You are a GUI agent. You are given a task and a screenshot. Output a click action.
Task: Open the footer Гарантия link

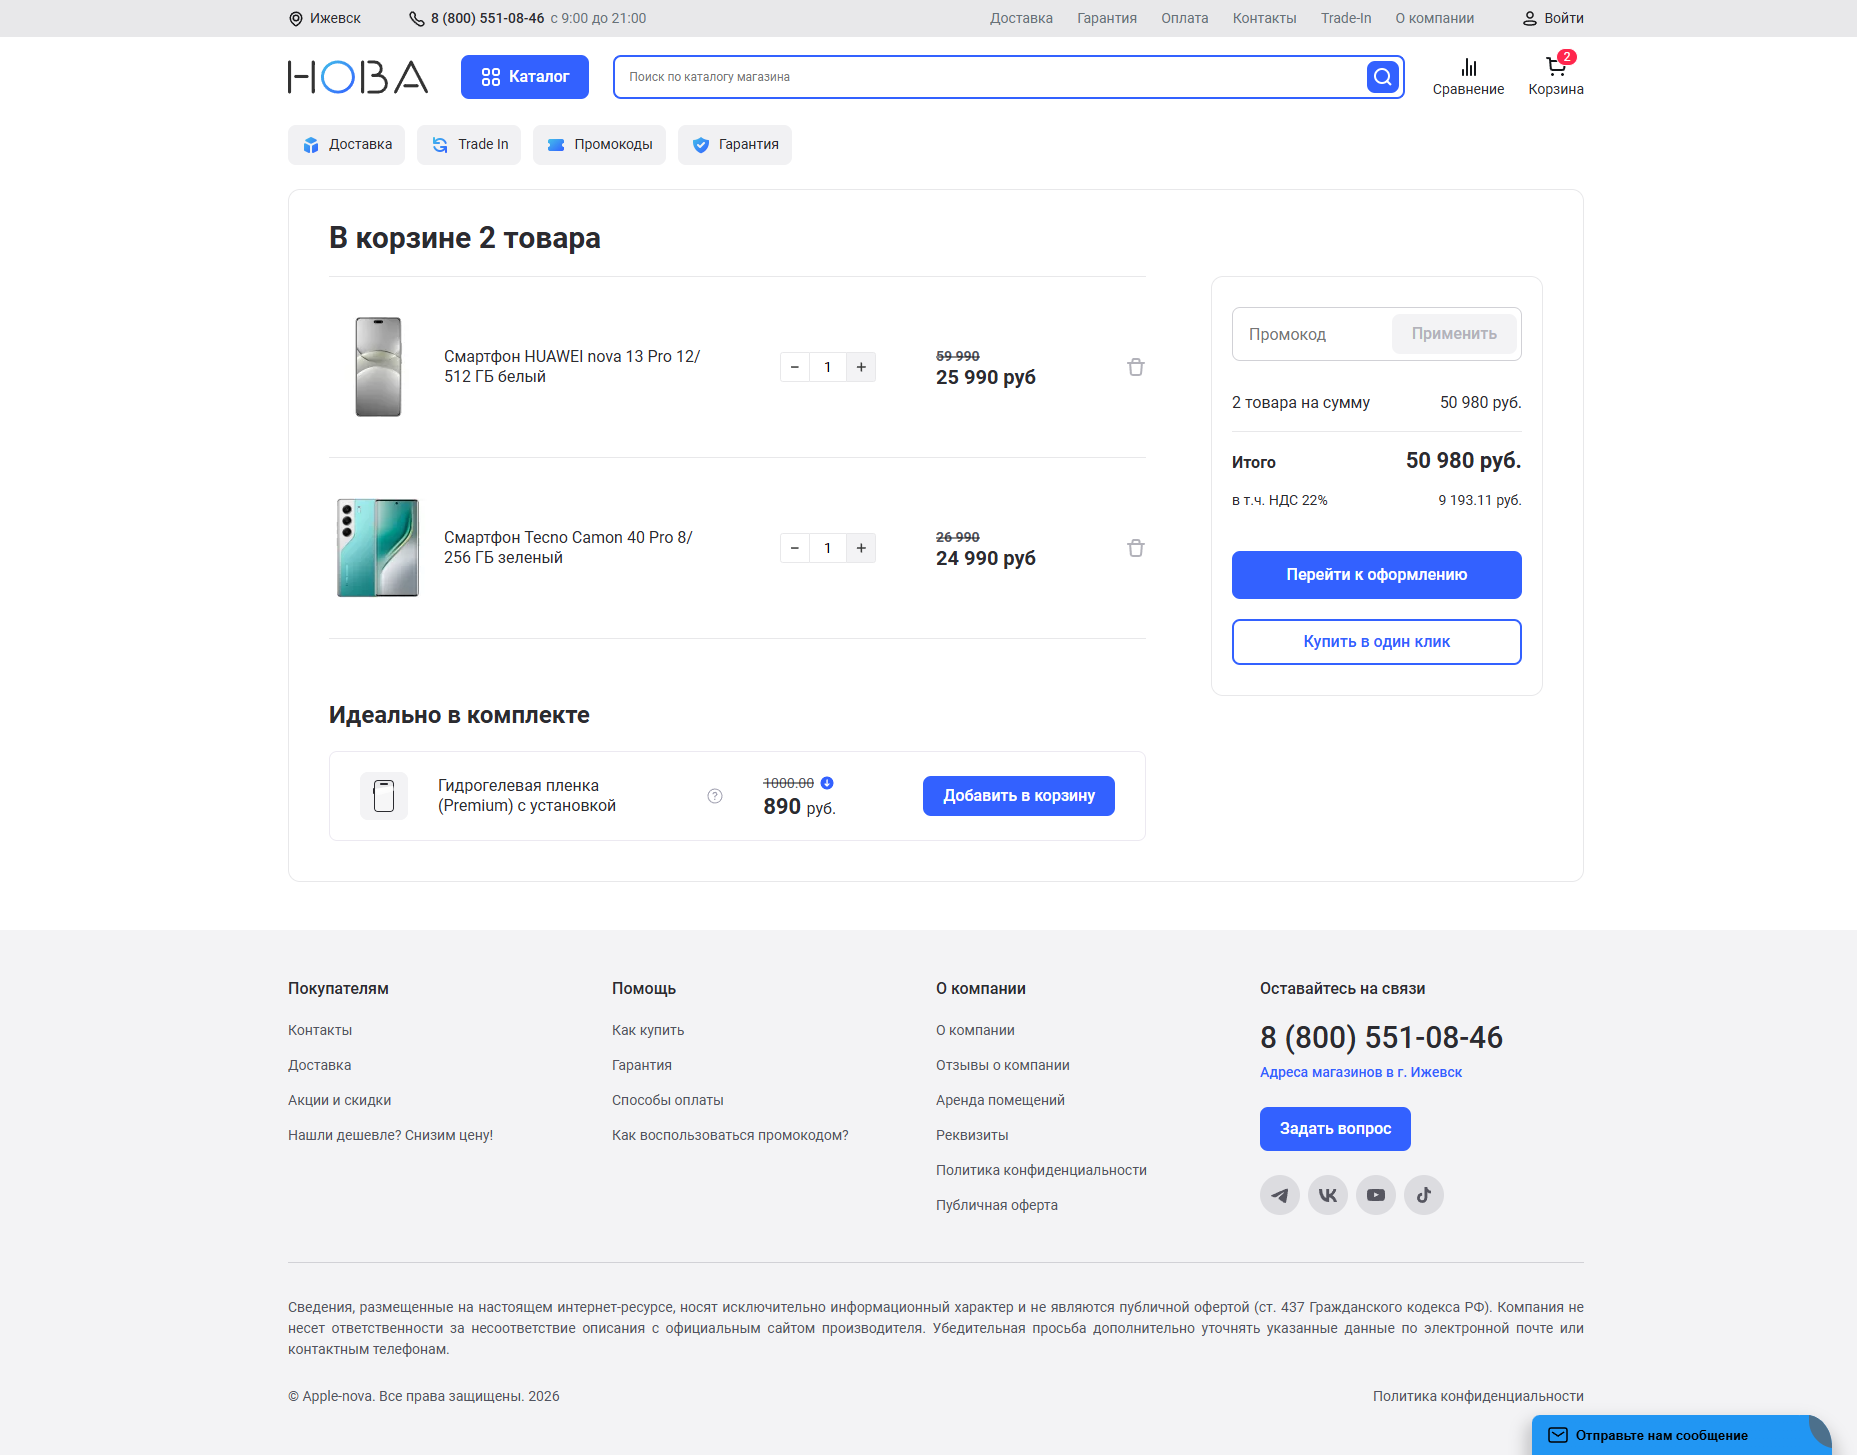(x=642, y=1065)
